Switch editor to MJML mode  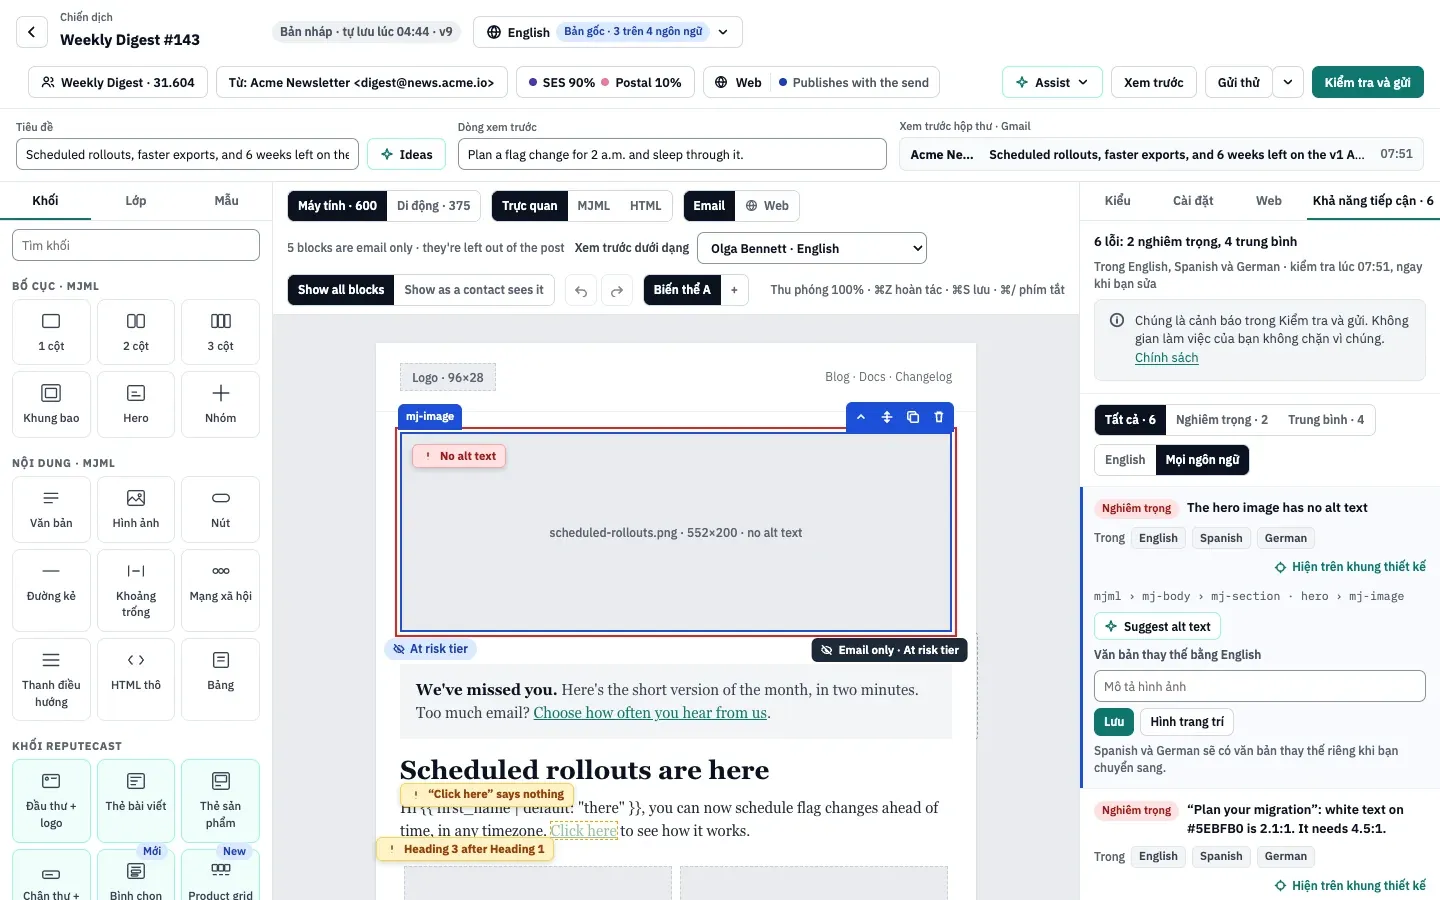click(x=594, y=206)
